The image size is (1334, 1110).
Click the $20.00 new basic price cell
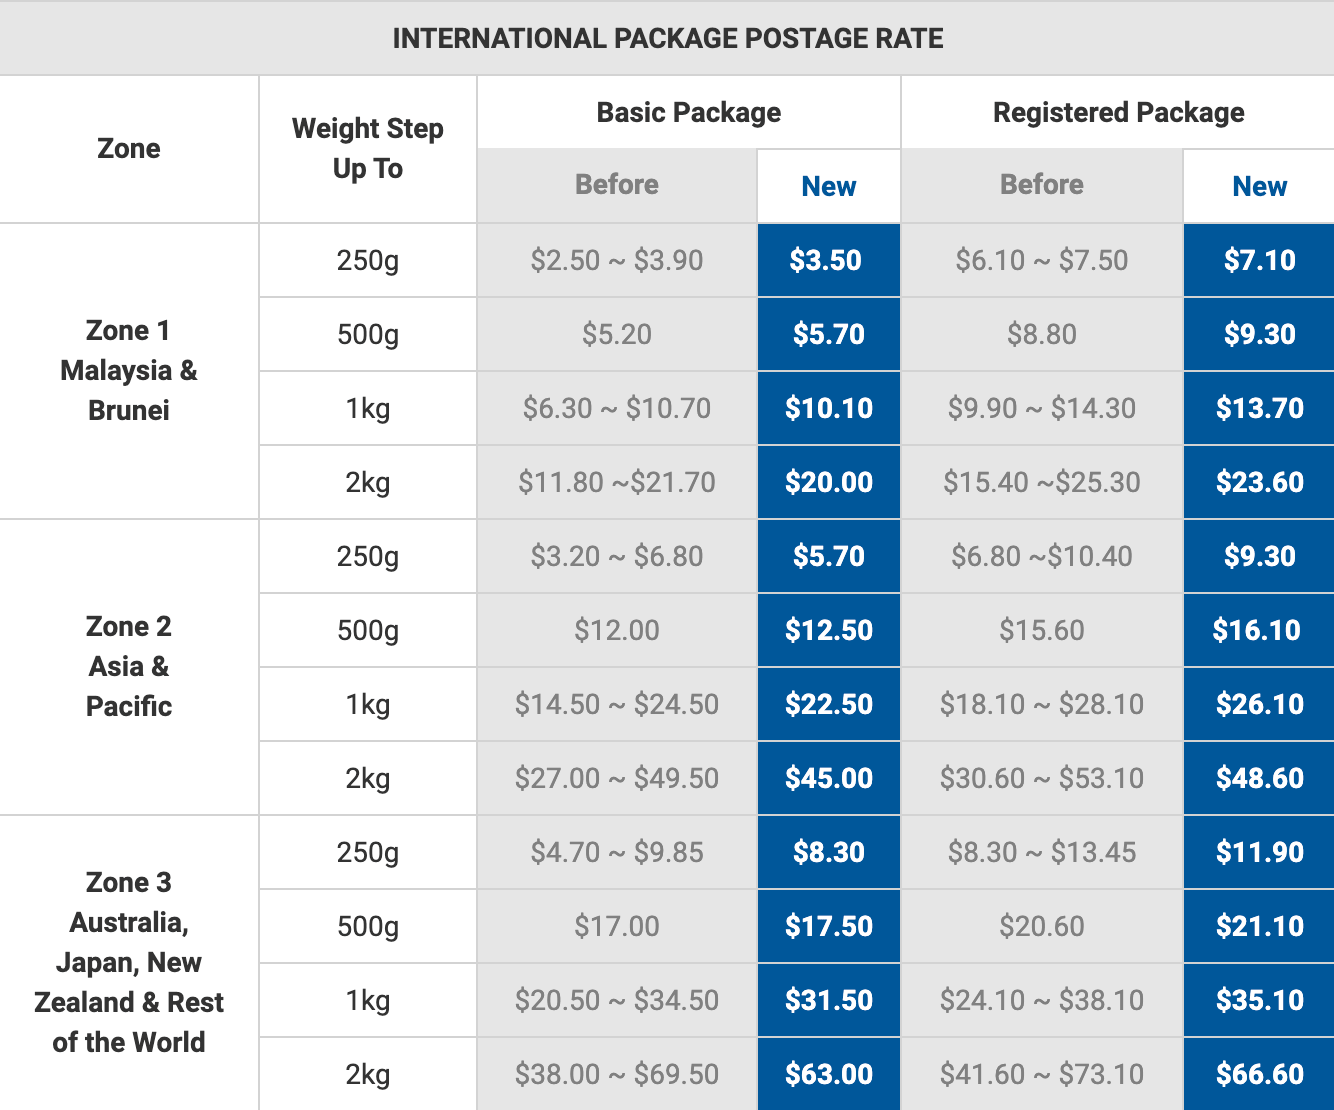(x=829, y=483)
